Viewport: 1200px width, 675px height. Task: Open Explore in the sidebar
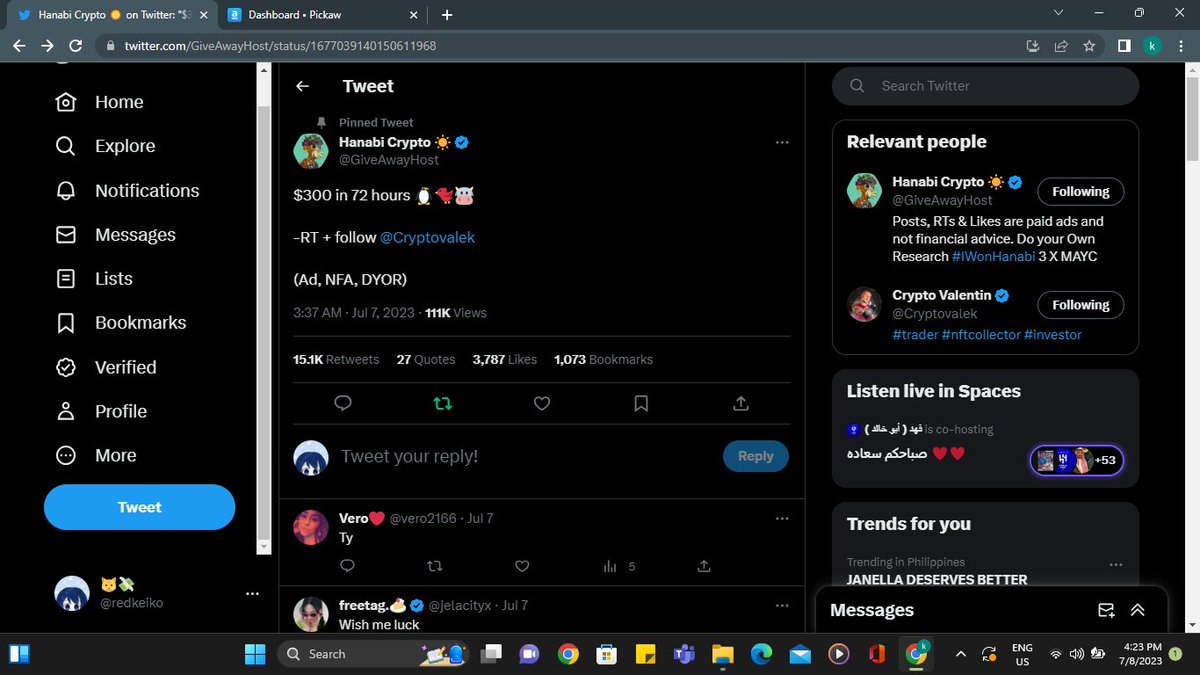pos(105,146)
